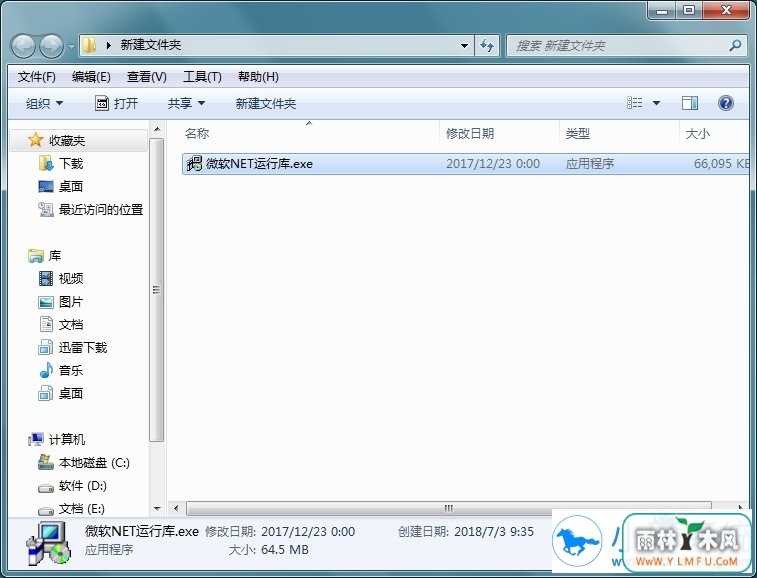Screen dimensions: 757x578
Task: Click the magnifier search icon
Action: click(735, 46)
